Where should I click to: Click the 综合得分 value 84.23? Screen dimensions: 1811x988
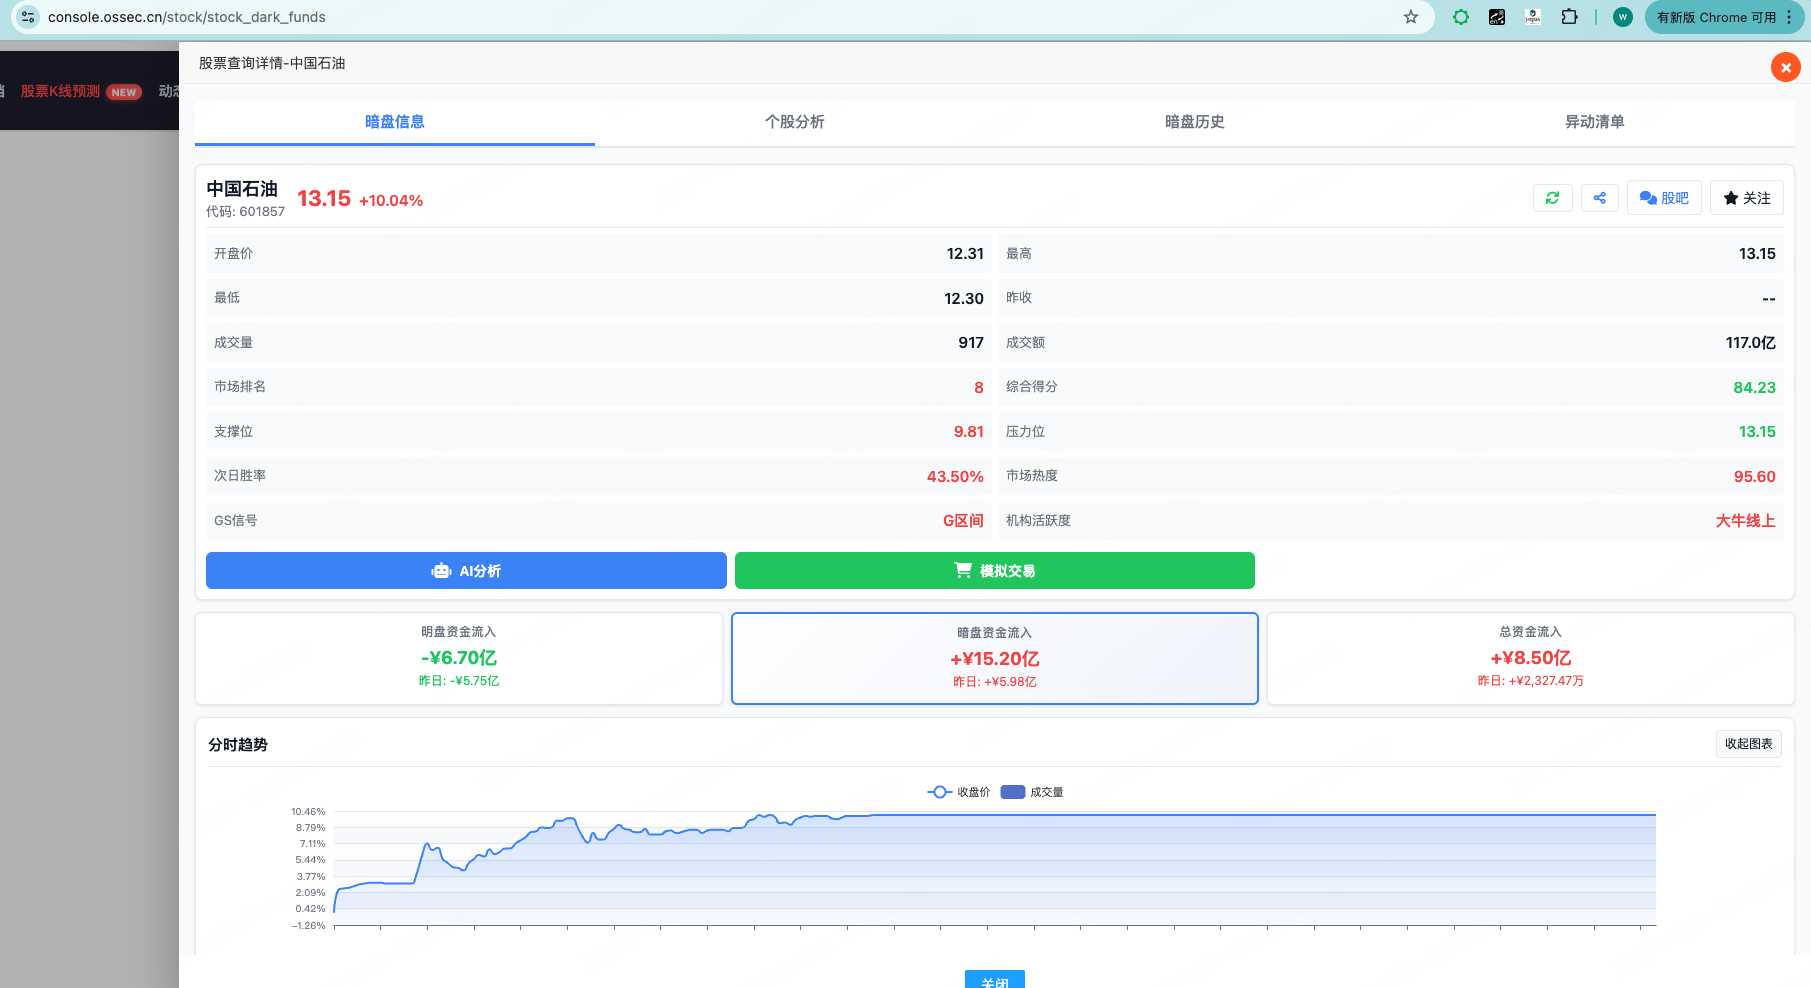tap(1755, 387)
